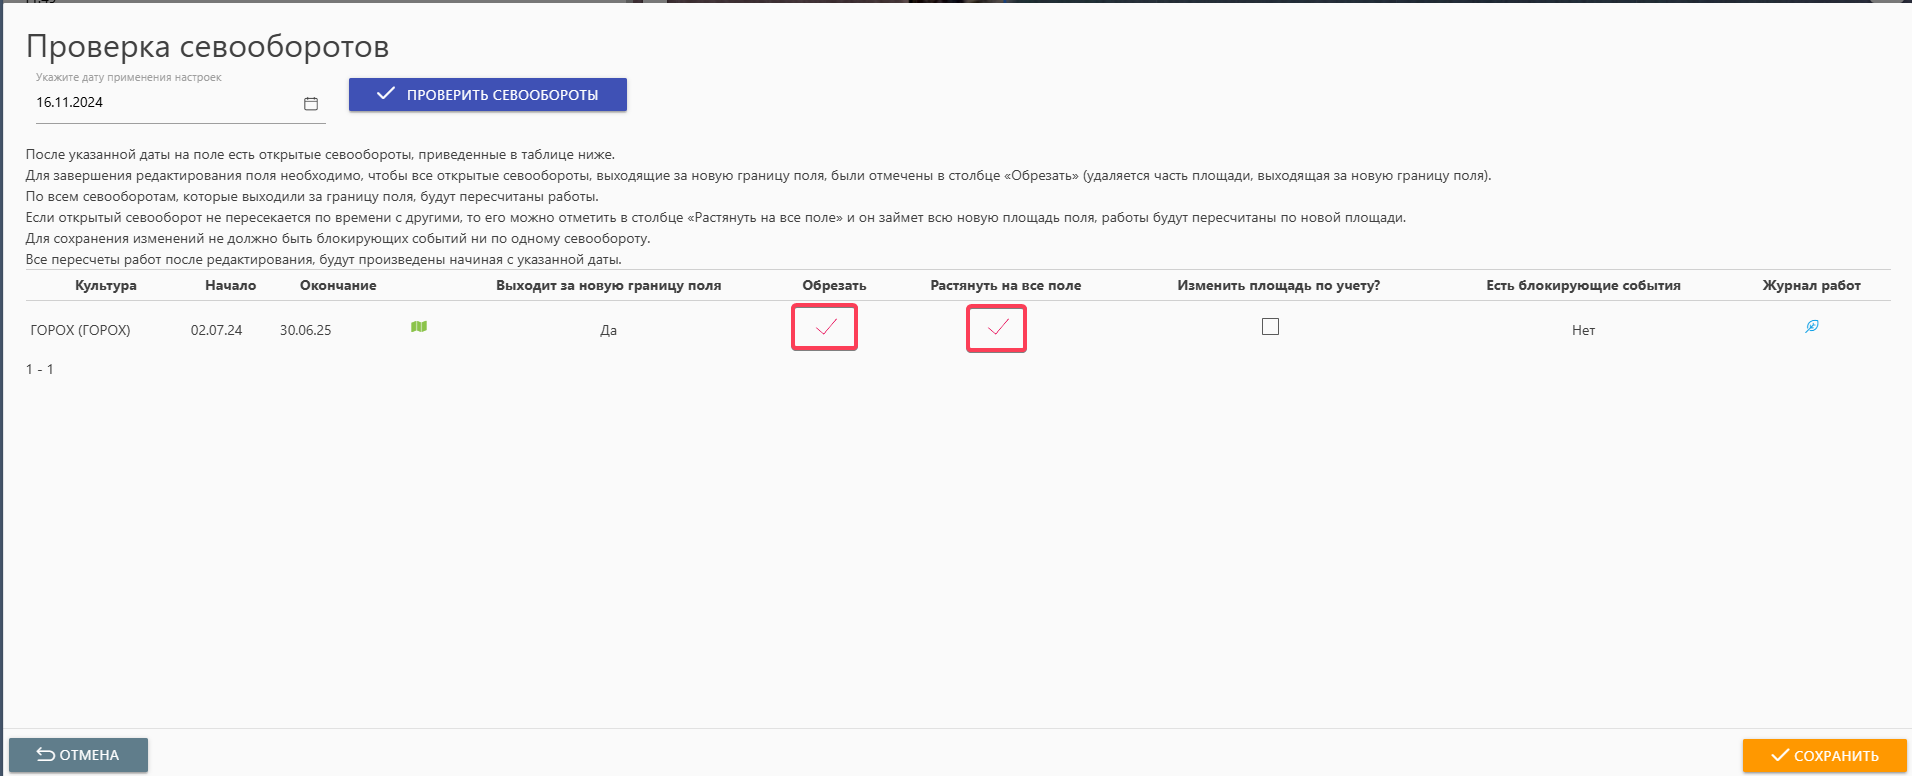The height and width of the screenshot is (776, 1912).
Task: Click the Есть блокирующие события column header
Action: pyautogui.click(x=1583, y=286)
